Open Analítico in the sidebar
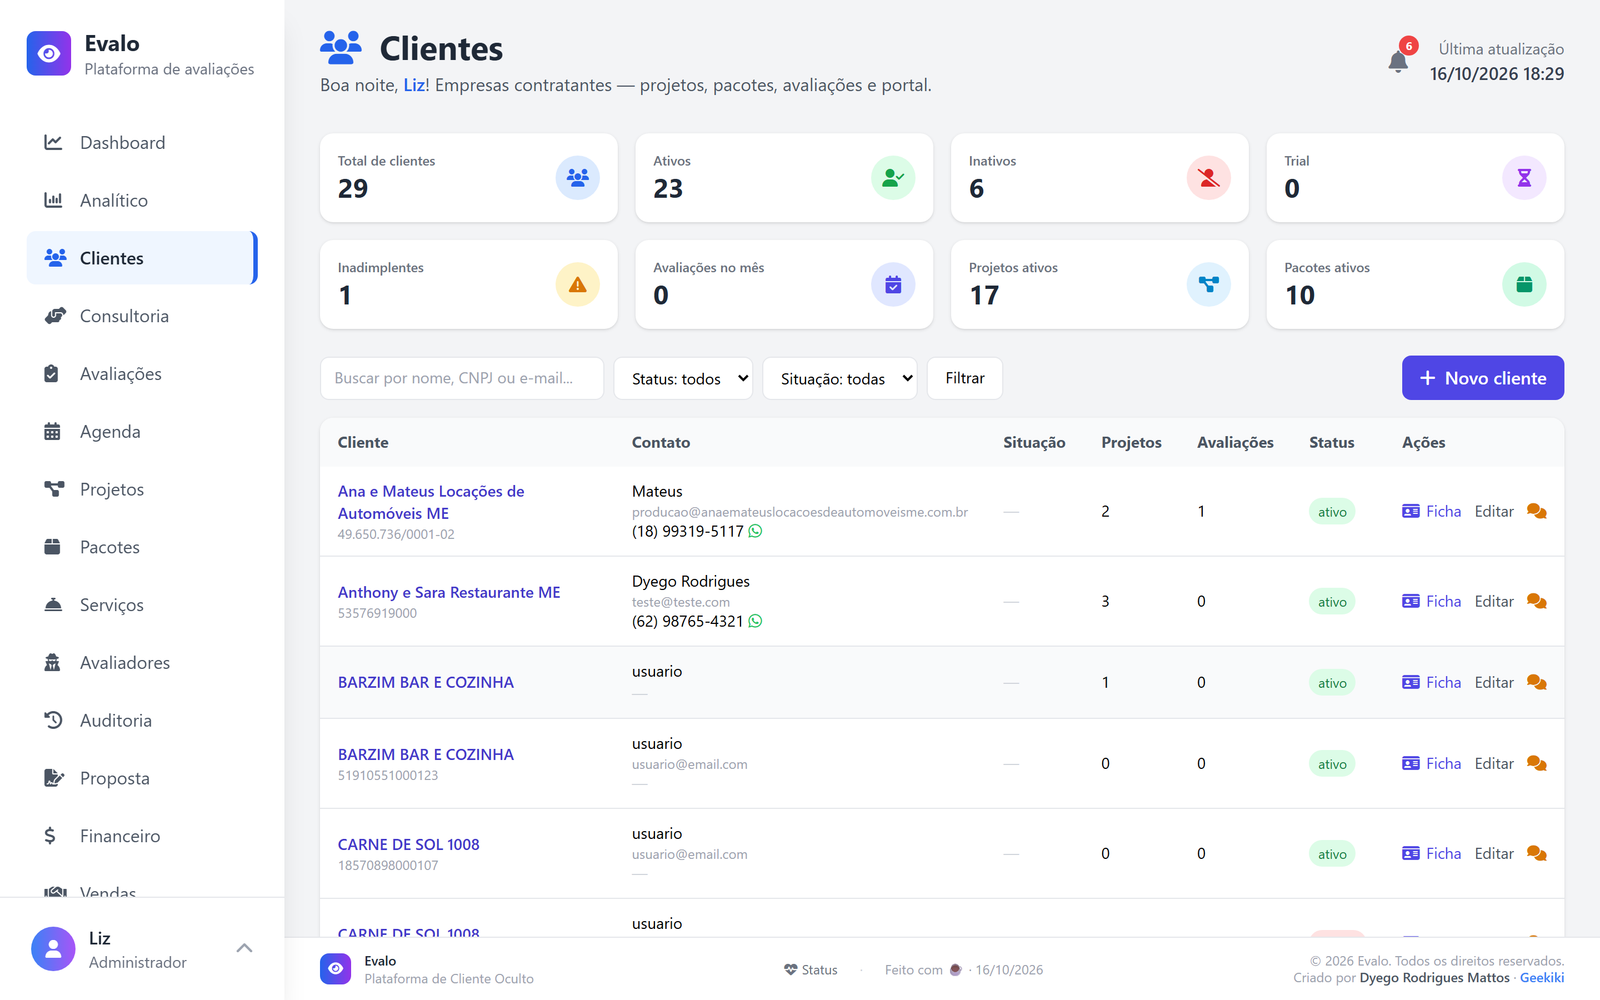Image resolution: width=1600 pixels, height=1000 pixels. pyautogui.click(x=142, y=200)
